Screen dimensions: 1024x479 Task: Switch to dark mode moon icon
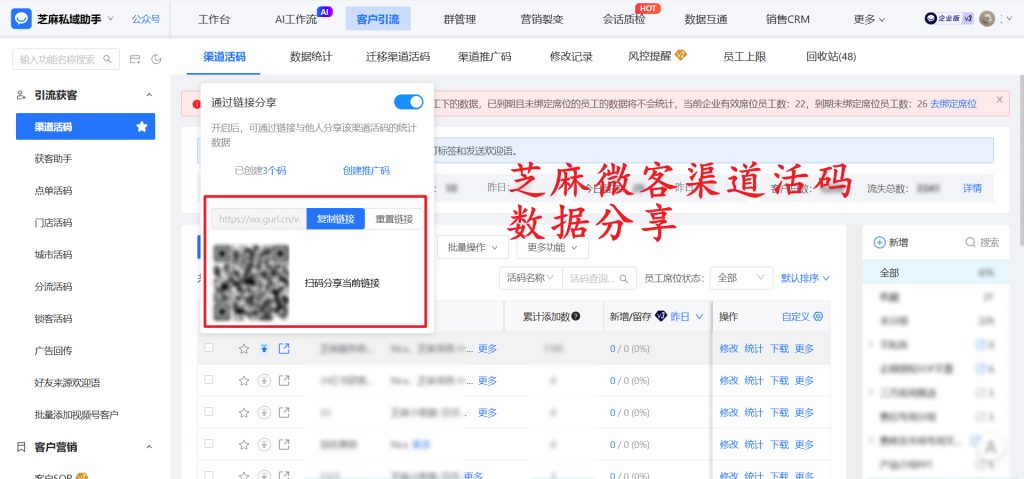click(156, 59)
